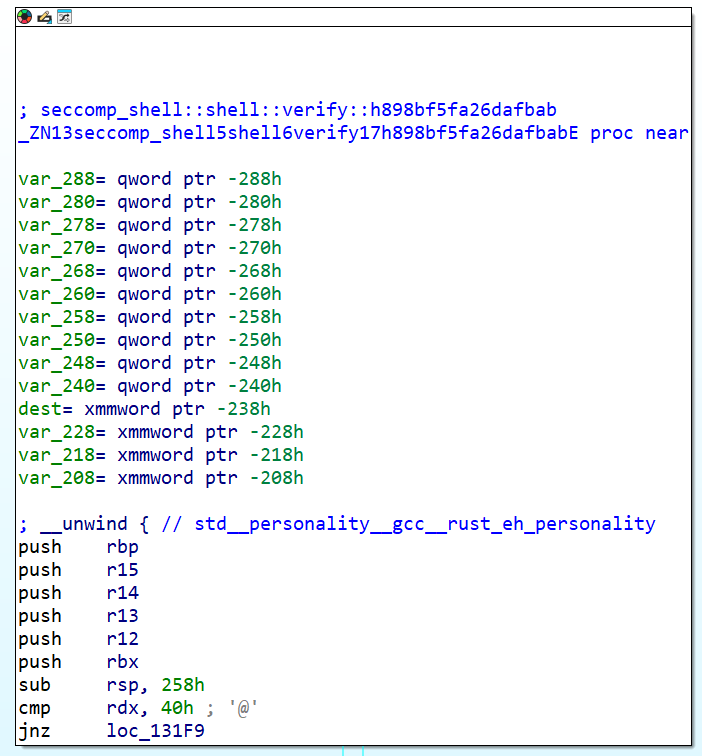The image size is (702, 756).
Task: Click the 40h immediate operand
Action: click(177, 708)
